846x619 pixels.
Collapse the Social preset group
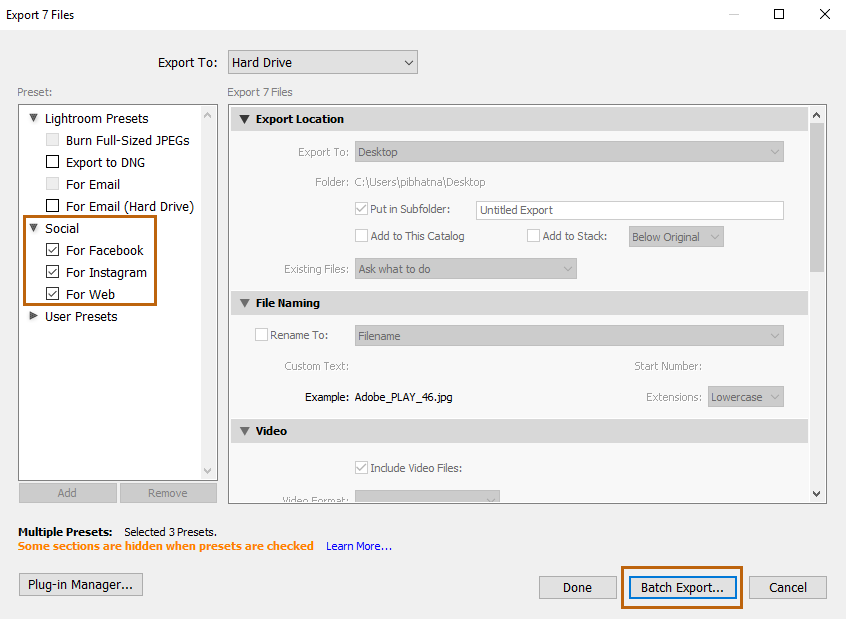pos(34,228)
